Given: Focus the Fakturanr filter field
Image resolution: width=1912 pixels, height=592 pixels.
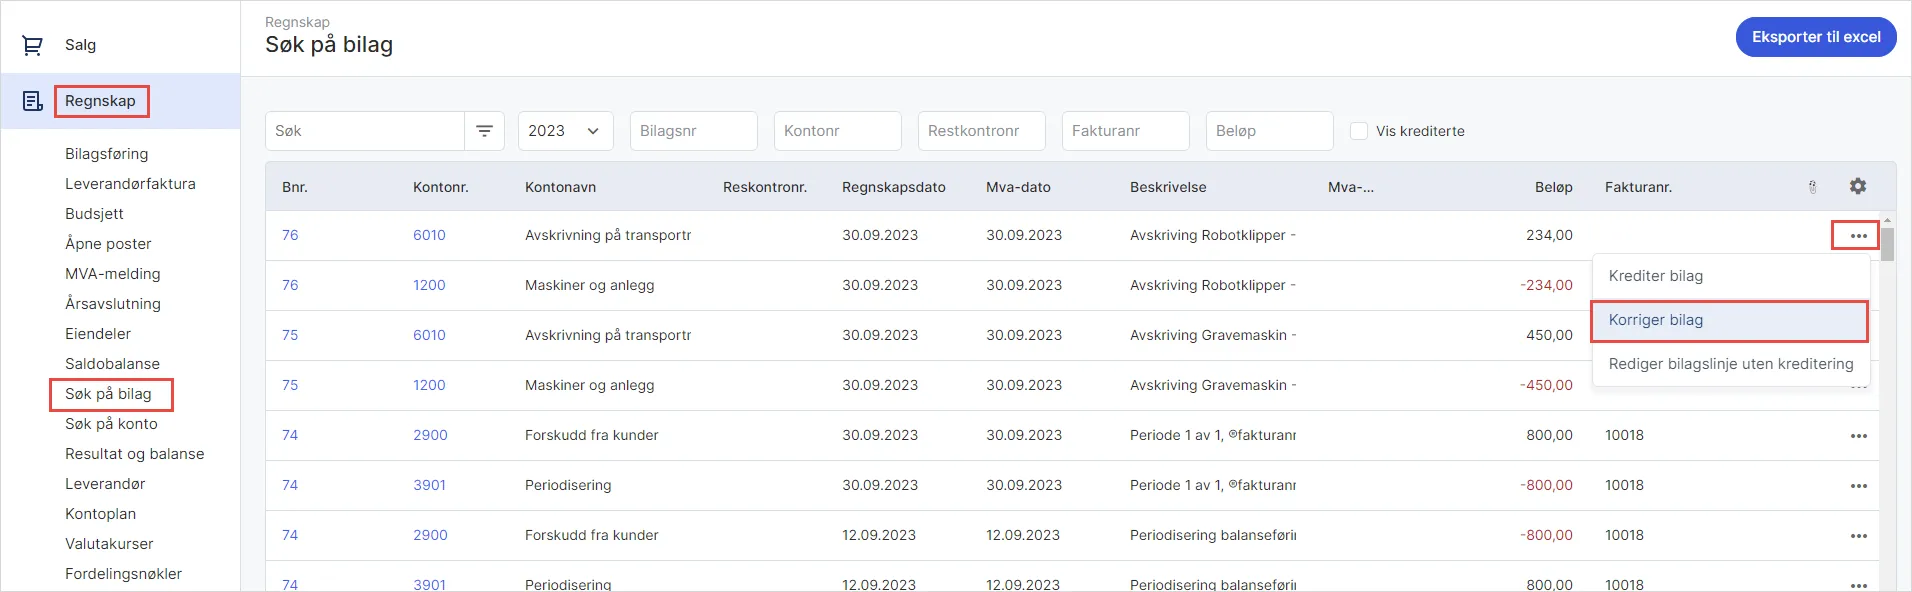Looking at the screenshot, I should [x=1125, y=131].
